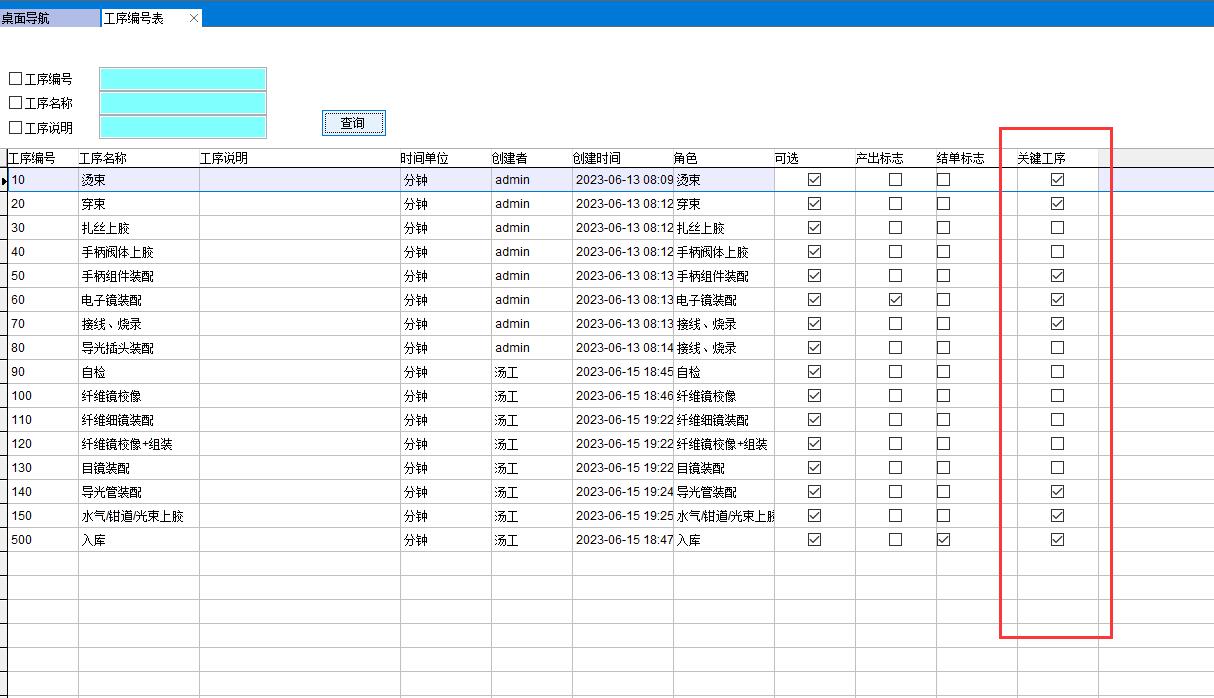1214x698 pixels.
Task: Click the 工序编号 text input field
Action: [183, 79]
